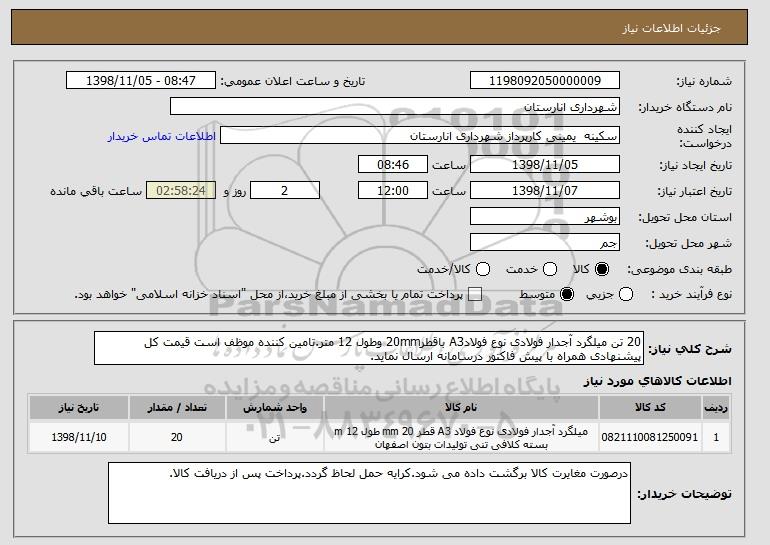This screenshot has width=770, height=545.
Task: Click the واحد شمارش column header
Action: tap(275, 408)
